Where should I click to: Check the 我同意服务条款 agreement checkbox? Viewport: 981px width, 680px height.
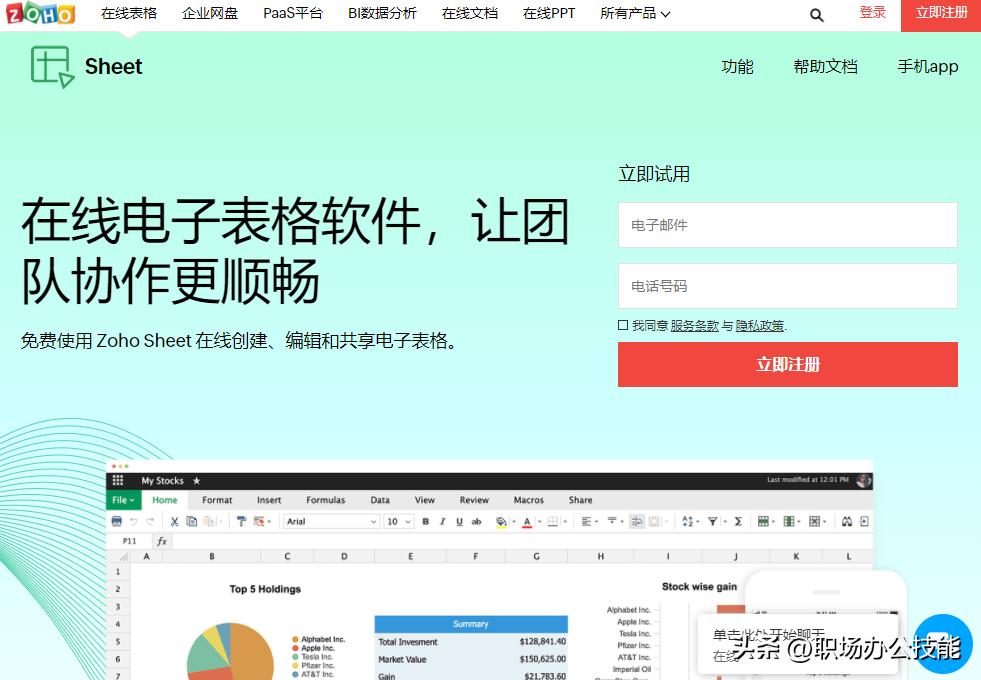(622, 326)
